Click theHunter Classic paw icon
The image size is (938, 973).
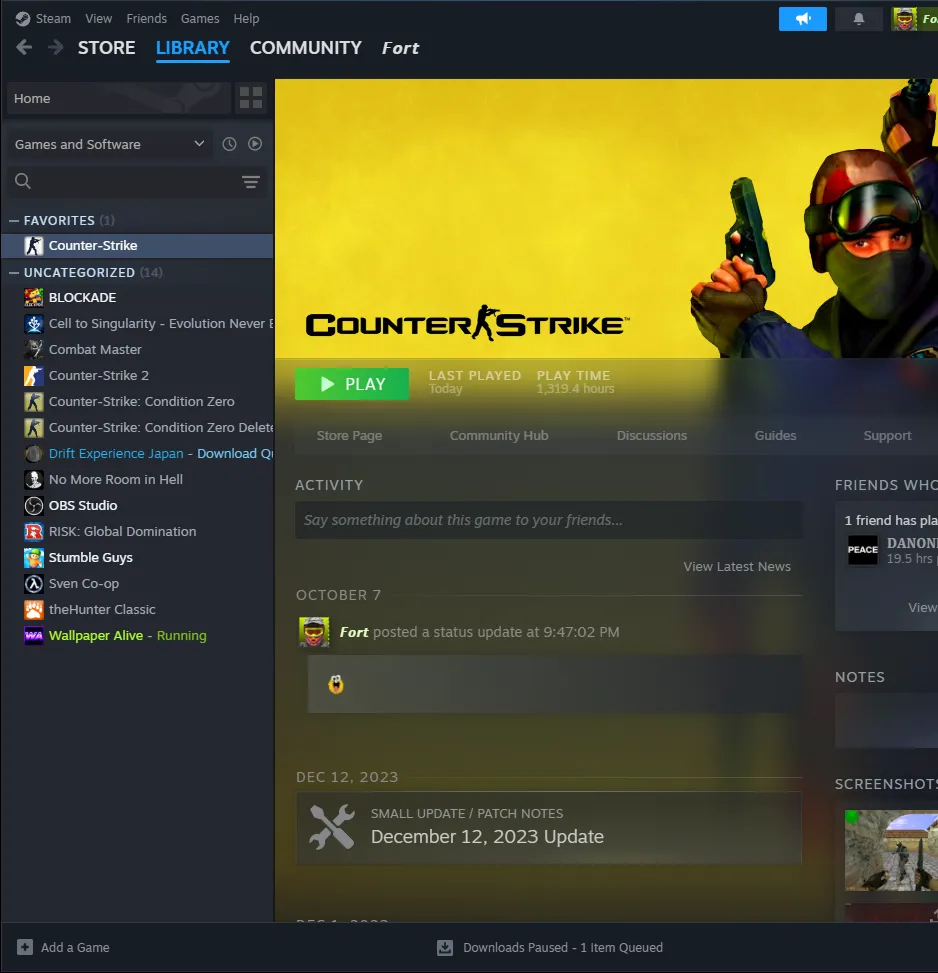coord(34,611)
